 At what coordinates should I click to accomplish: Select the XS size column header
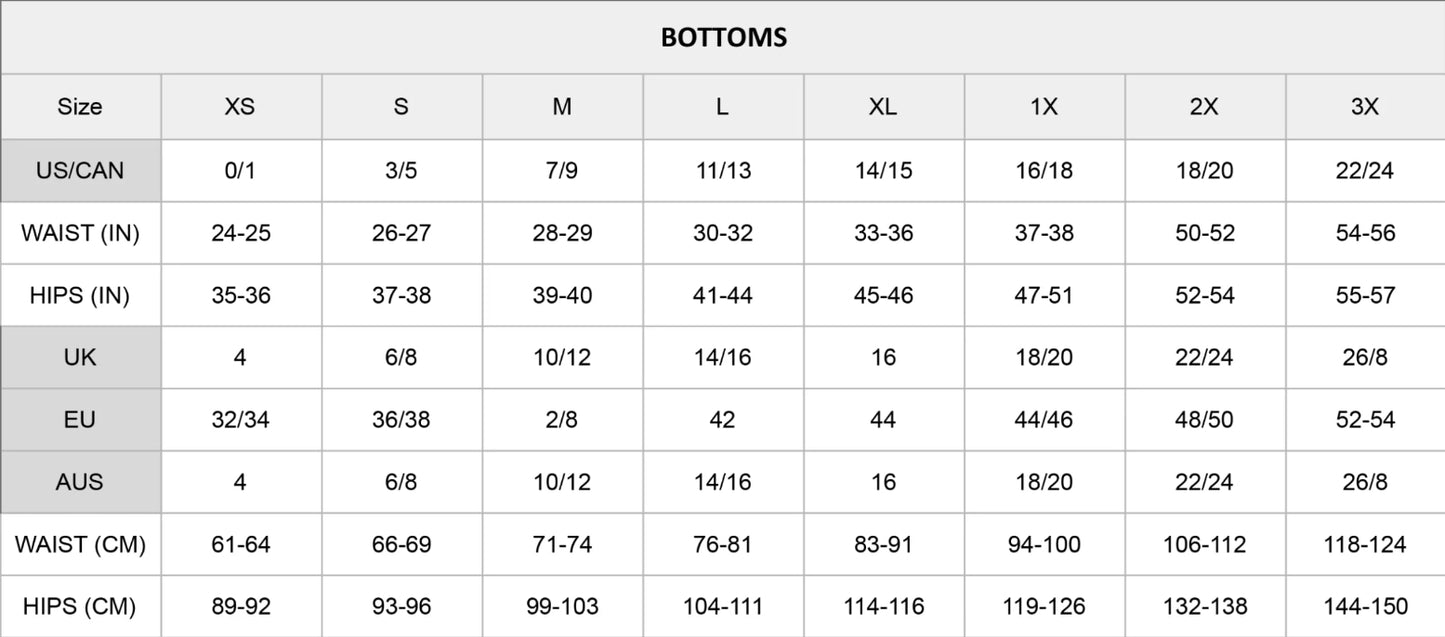pyautogui.click(x=240, y=107)
